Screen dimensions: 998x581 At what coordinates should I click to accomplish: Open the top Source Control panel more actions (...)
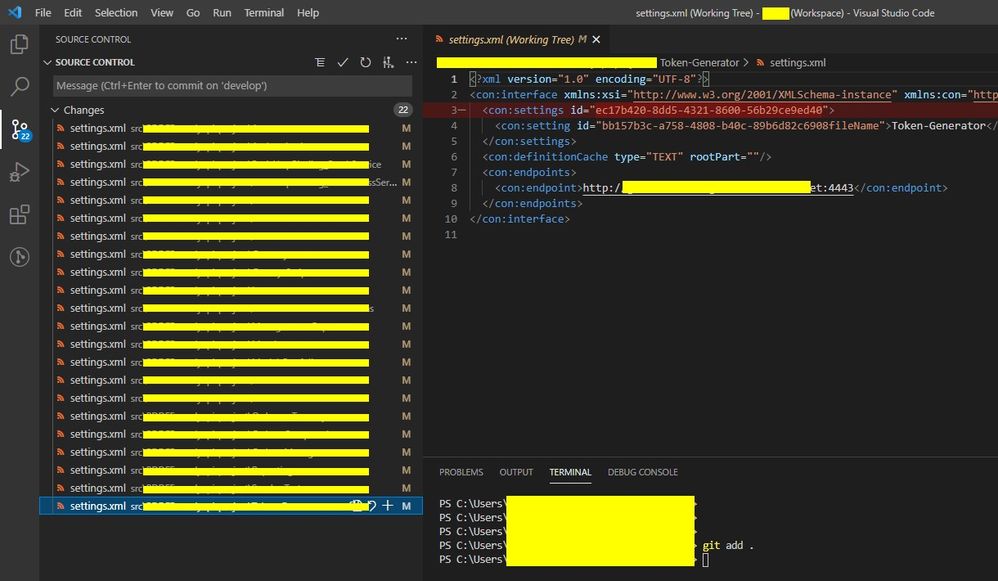coord(402,39)
